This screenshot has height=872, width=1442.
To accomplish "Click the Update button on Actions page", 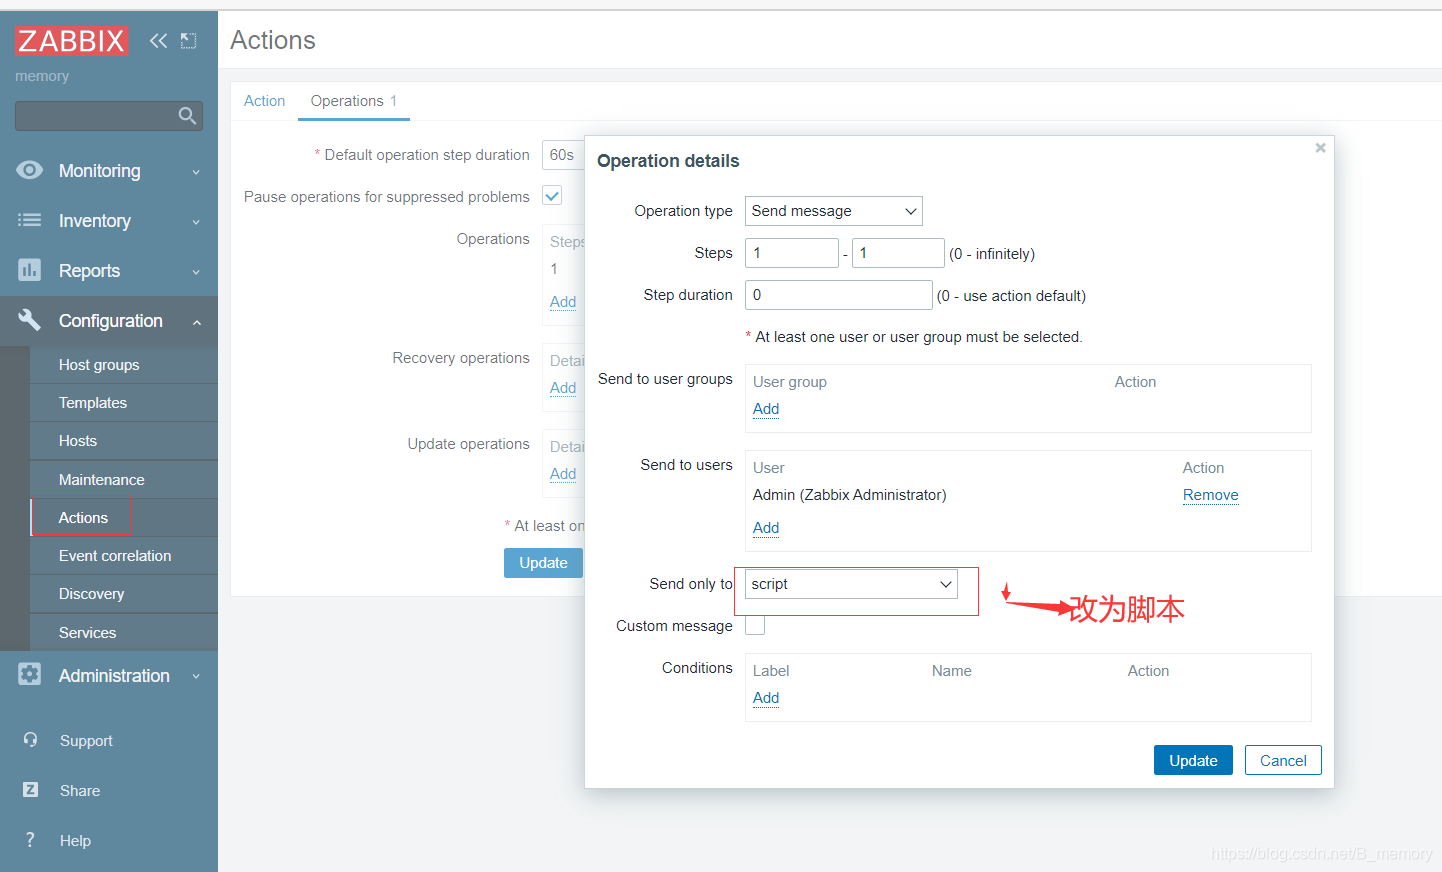I will [x=543, y=563].
